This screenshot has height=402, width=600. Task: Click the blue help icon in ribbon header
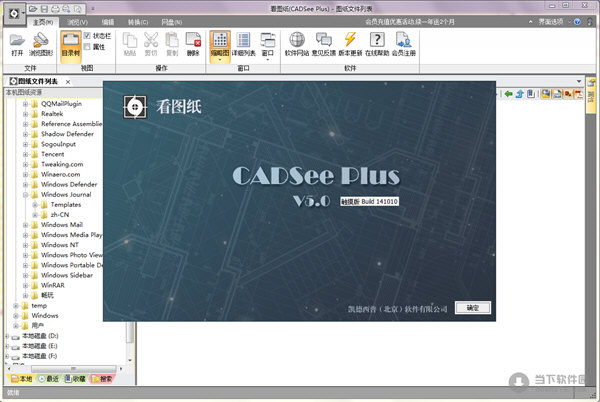pos(577,22)
